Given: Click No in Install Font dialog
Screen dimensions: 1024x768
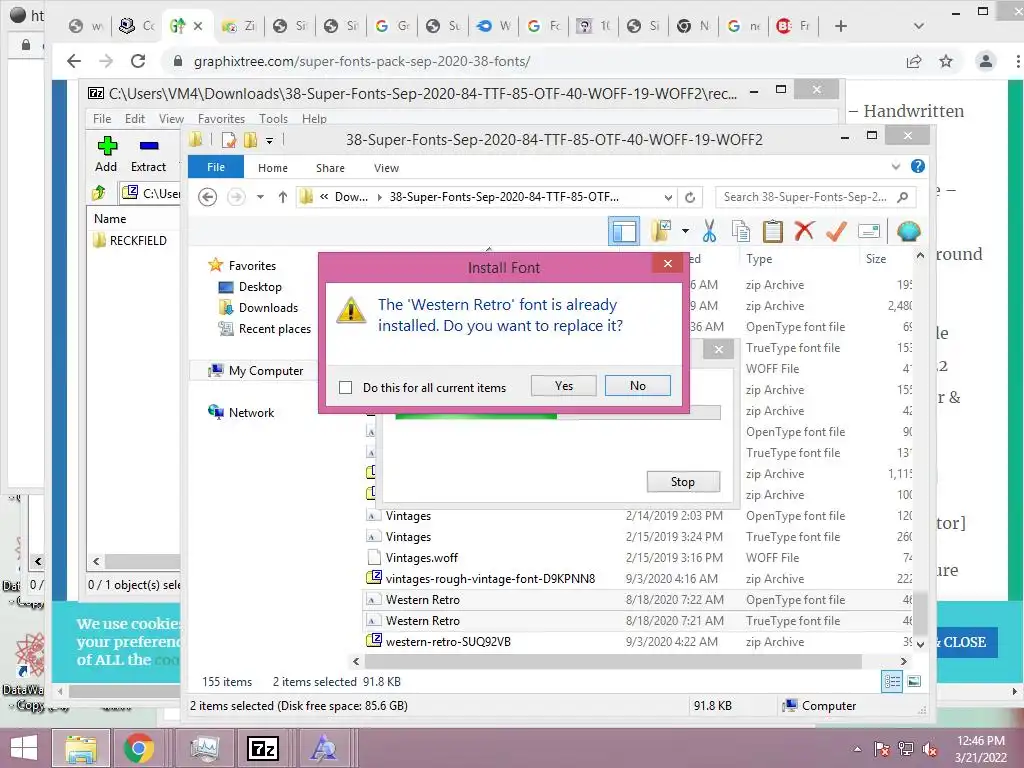Looking at the screenshot, I should pyautogui.click(x=637, y=386).
